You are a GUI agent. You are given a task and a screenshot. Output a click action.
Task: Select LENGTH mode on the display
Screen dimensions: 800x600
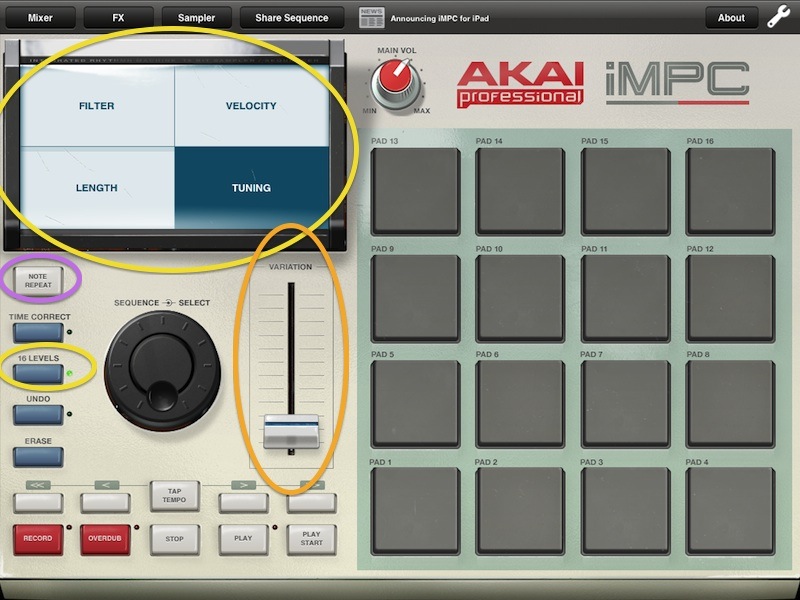(x=97, y=188)
